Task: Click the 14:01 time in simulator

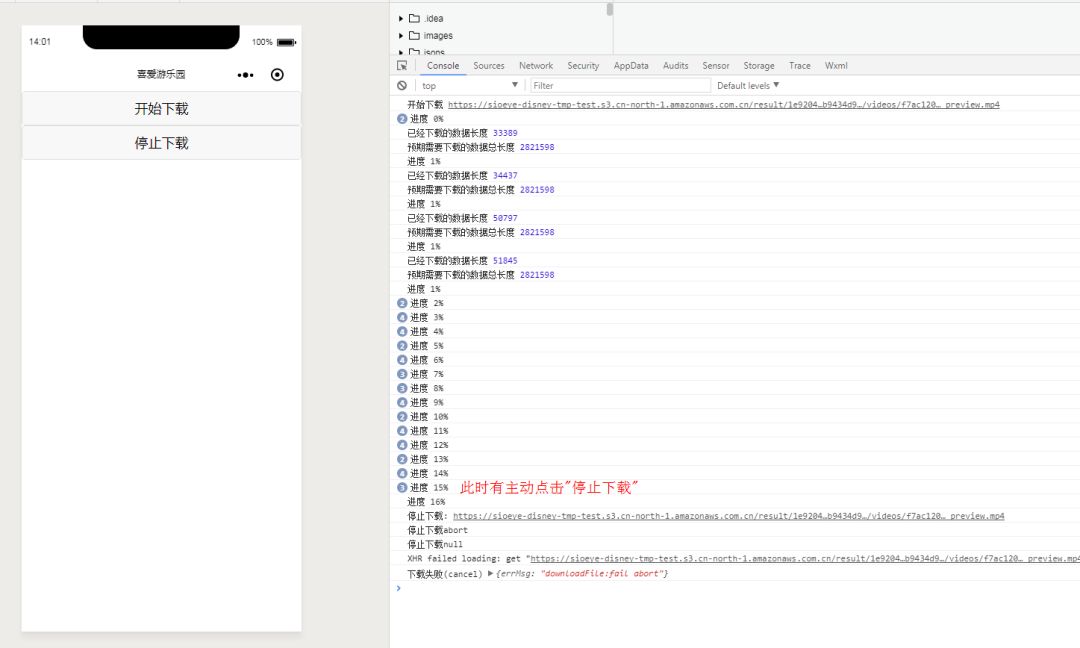Action: click(x=40, y=41)
